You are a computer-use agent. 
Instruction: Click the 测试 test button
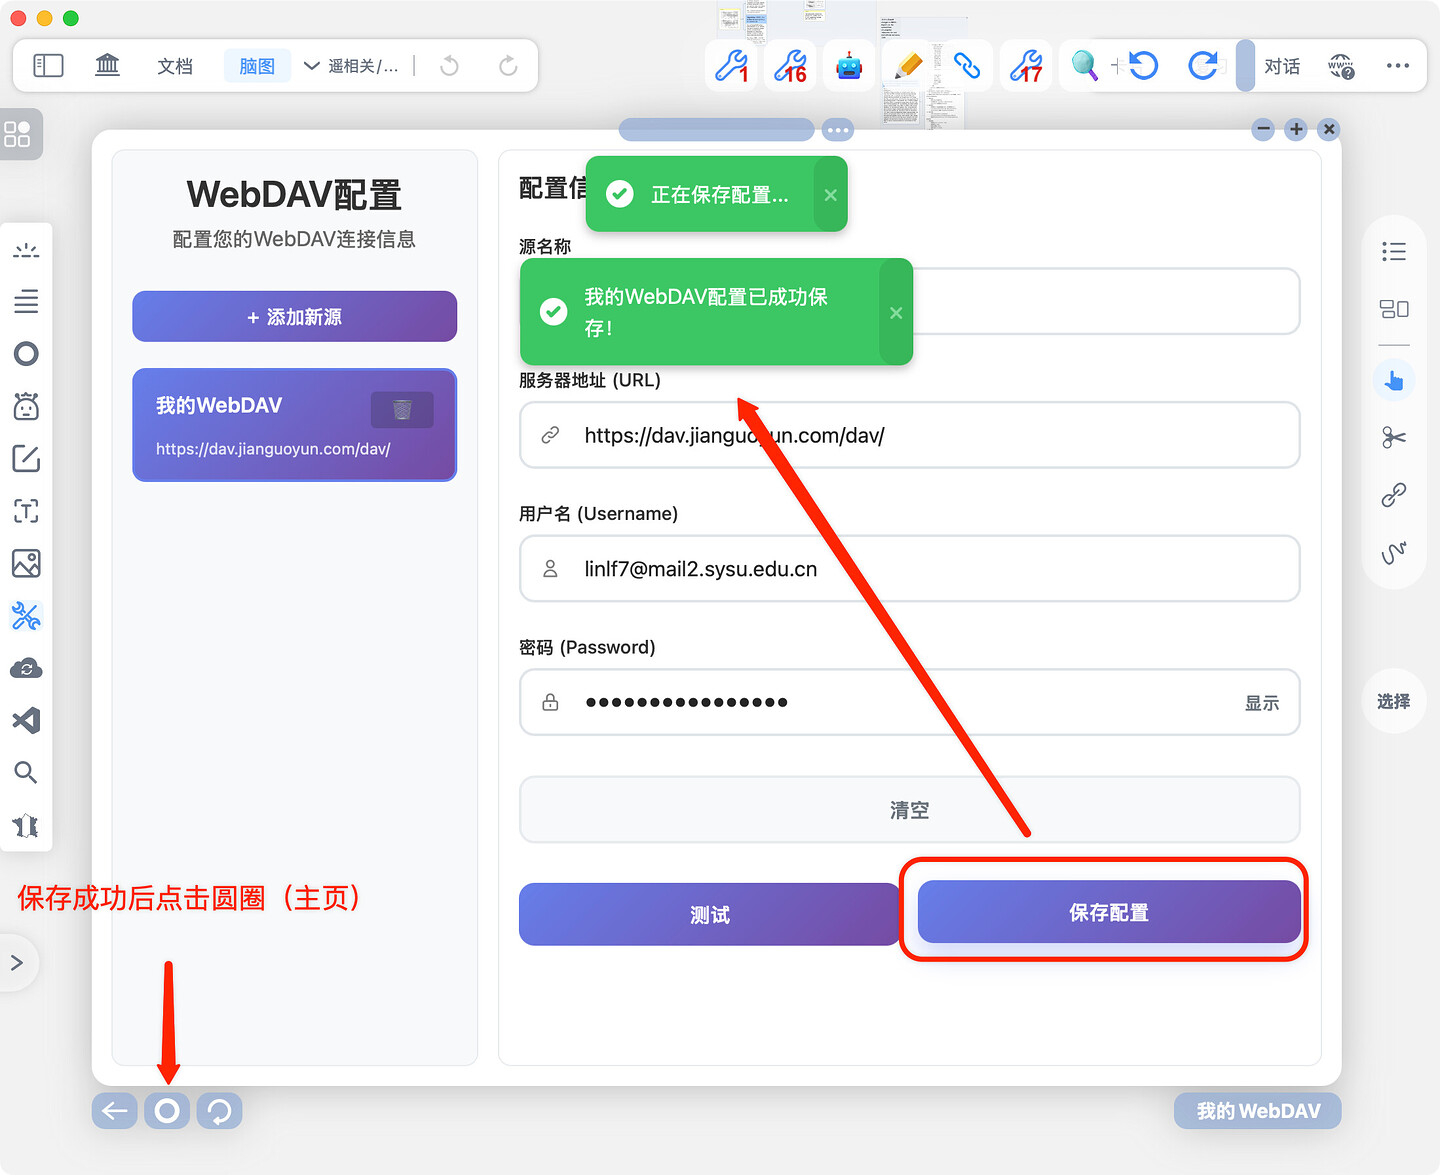(x=710, y=915)
